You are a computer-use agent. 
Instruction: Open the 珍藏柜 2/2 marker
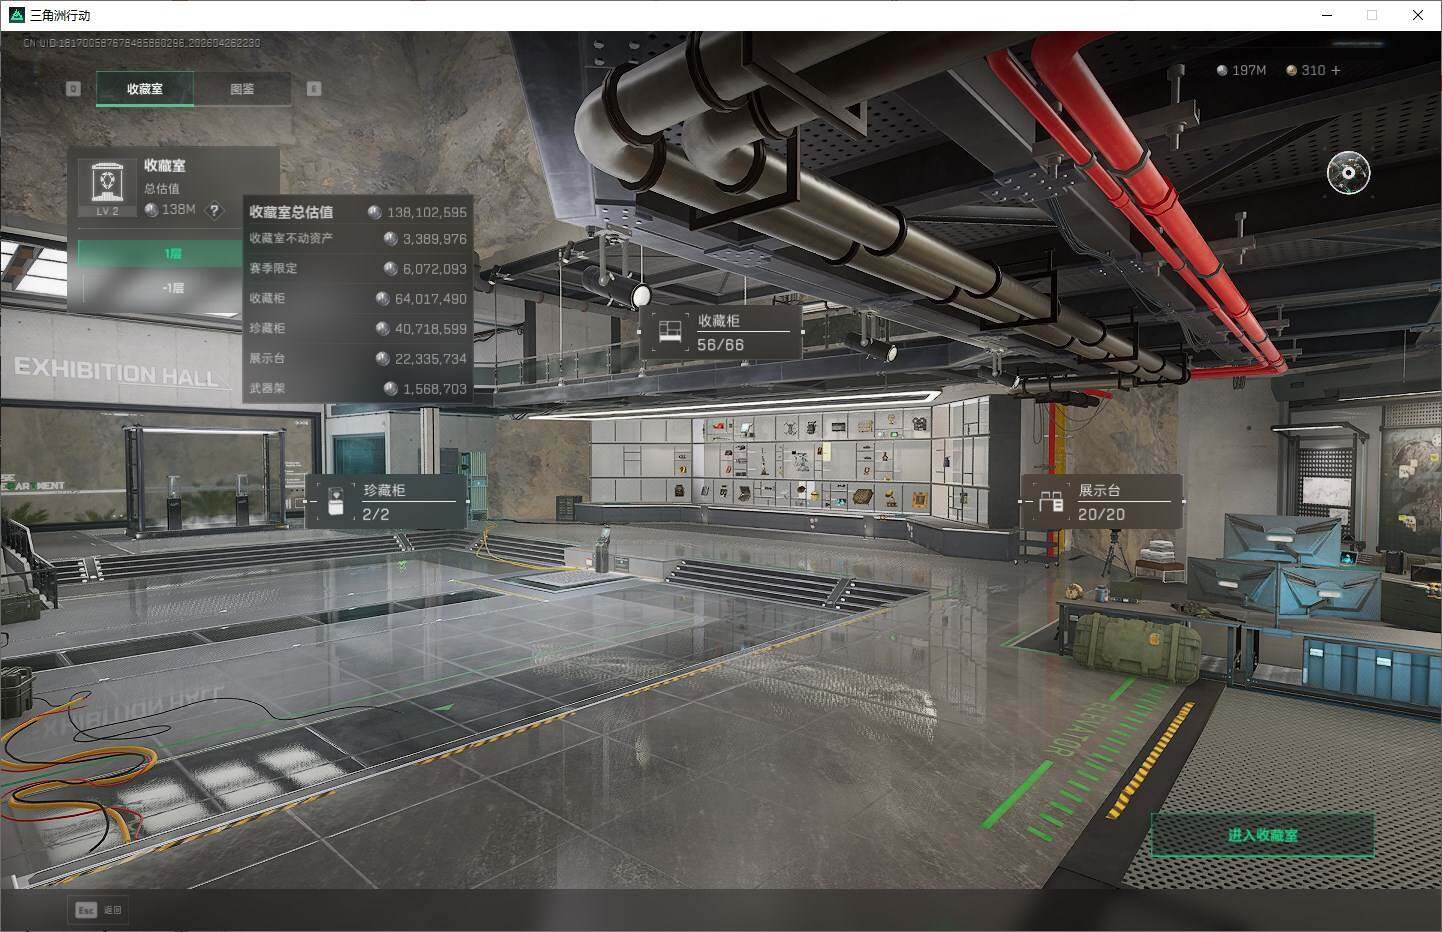tap(385, 502)
